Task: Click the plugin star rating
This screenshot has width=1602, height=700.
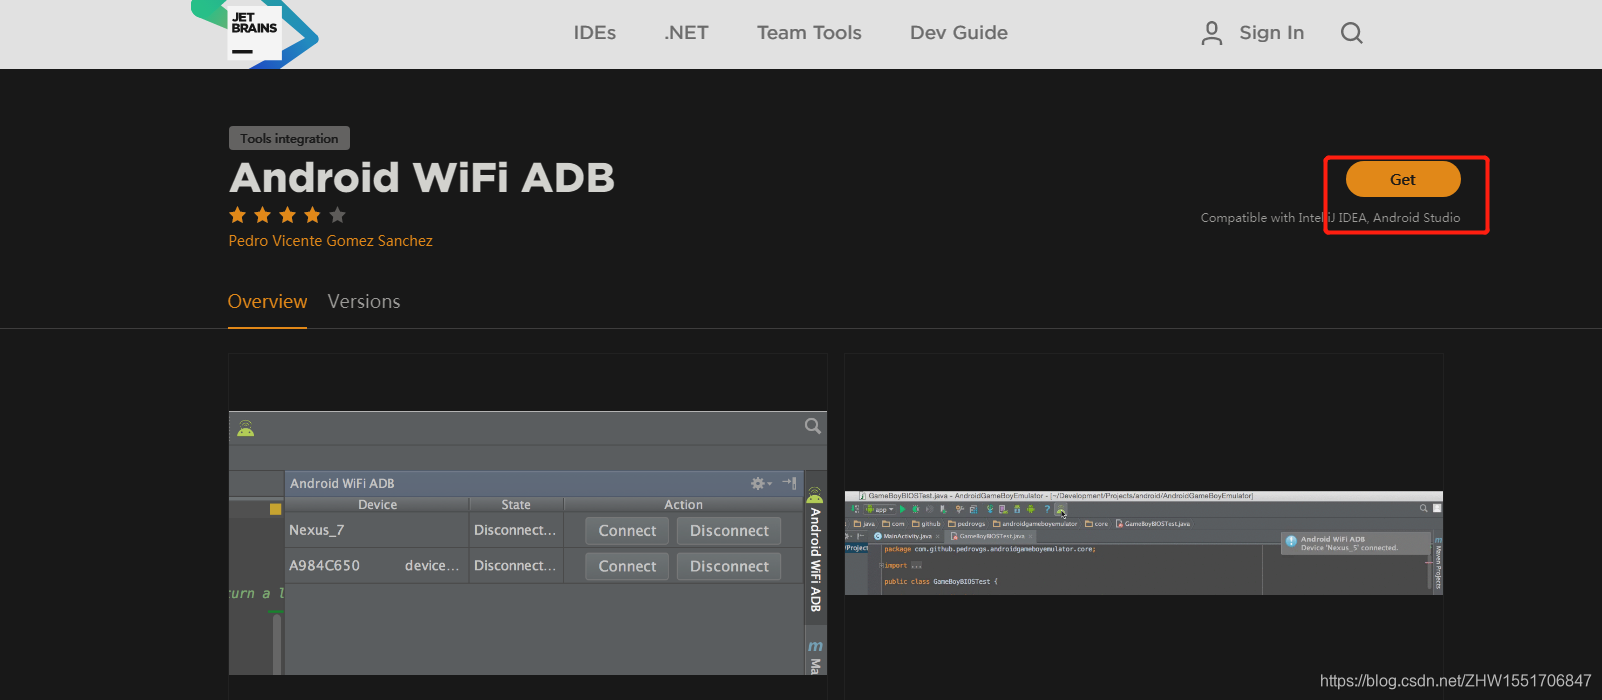Action: [x=287, y=215]
